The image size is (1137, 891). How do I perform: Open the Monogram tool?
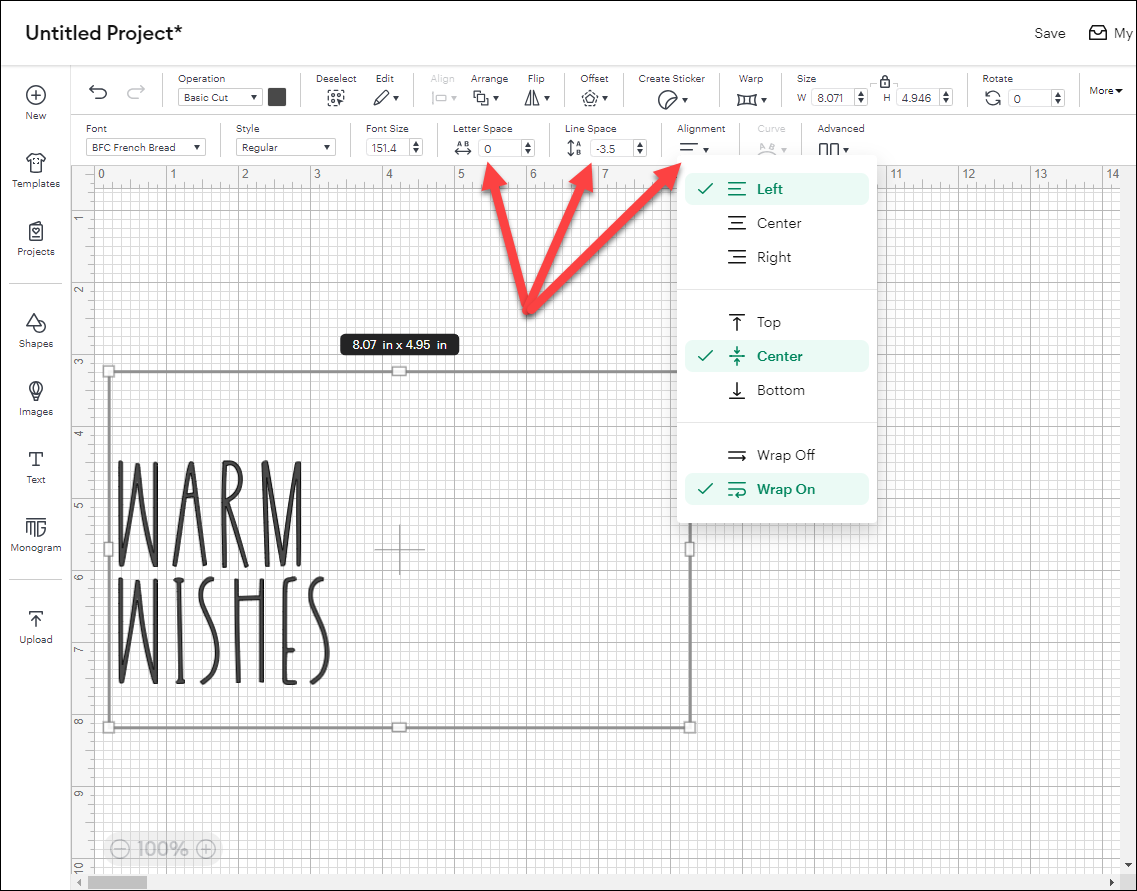coord(36,533)
